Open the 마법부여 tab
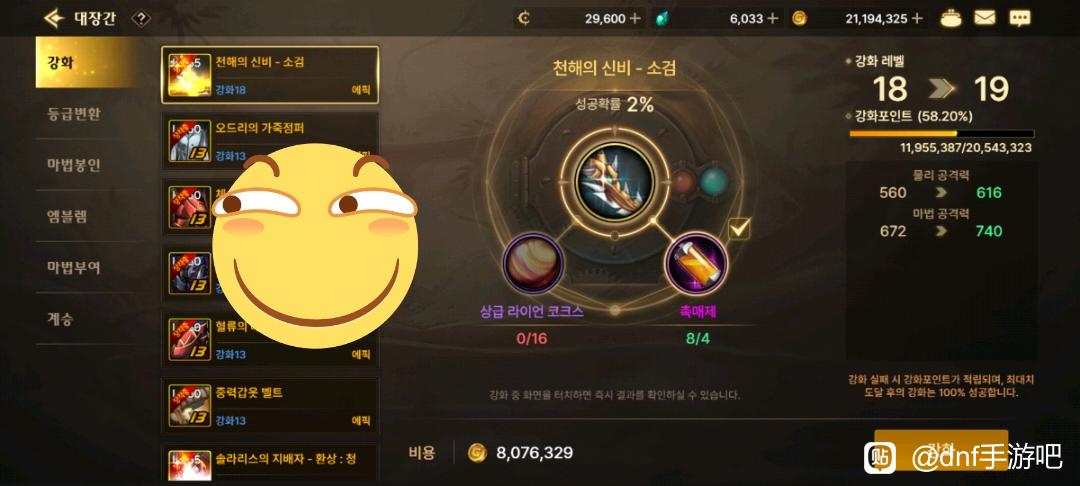This screenshot has height=486, width=1080. click(74, 267)
